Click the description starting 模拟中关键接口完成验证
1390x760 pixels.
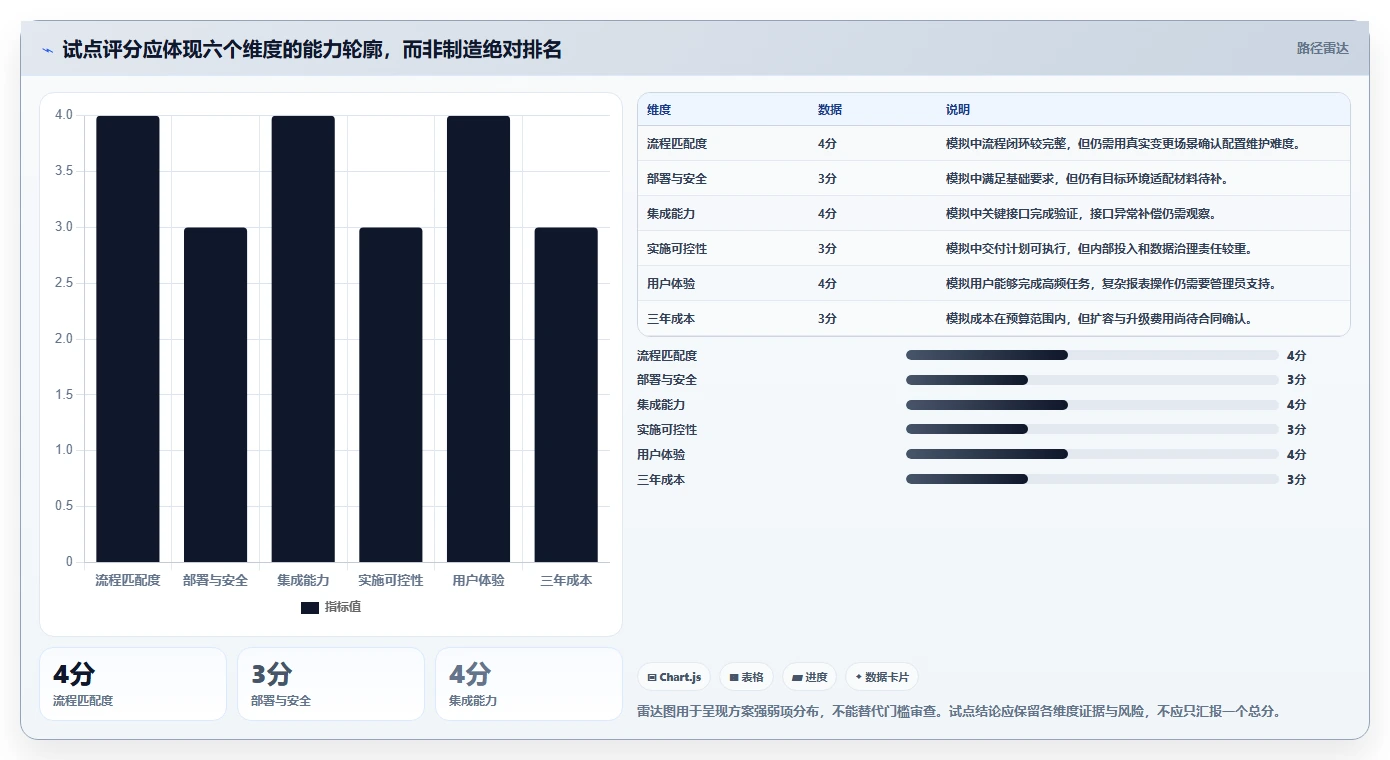1081,214
